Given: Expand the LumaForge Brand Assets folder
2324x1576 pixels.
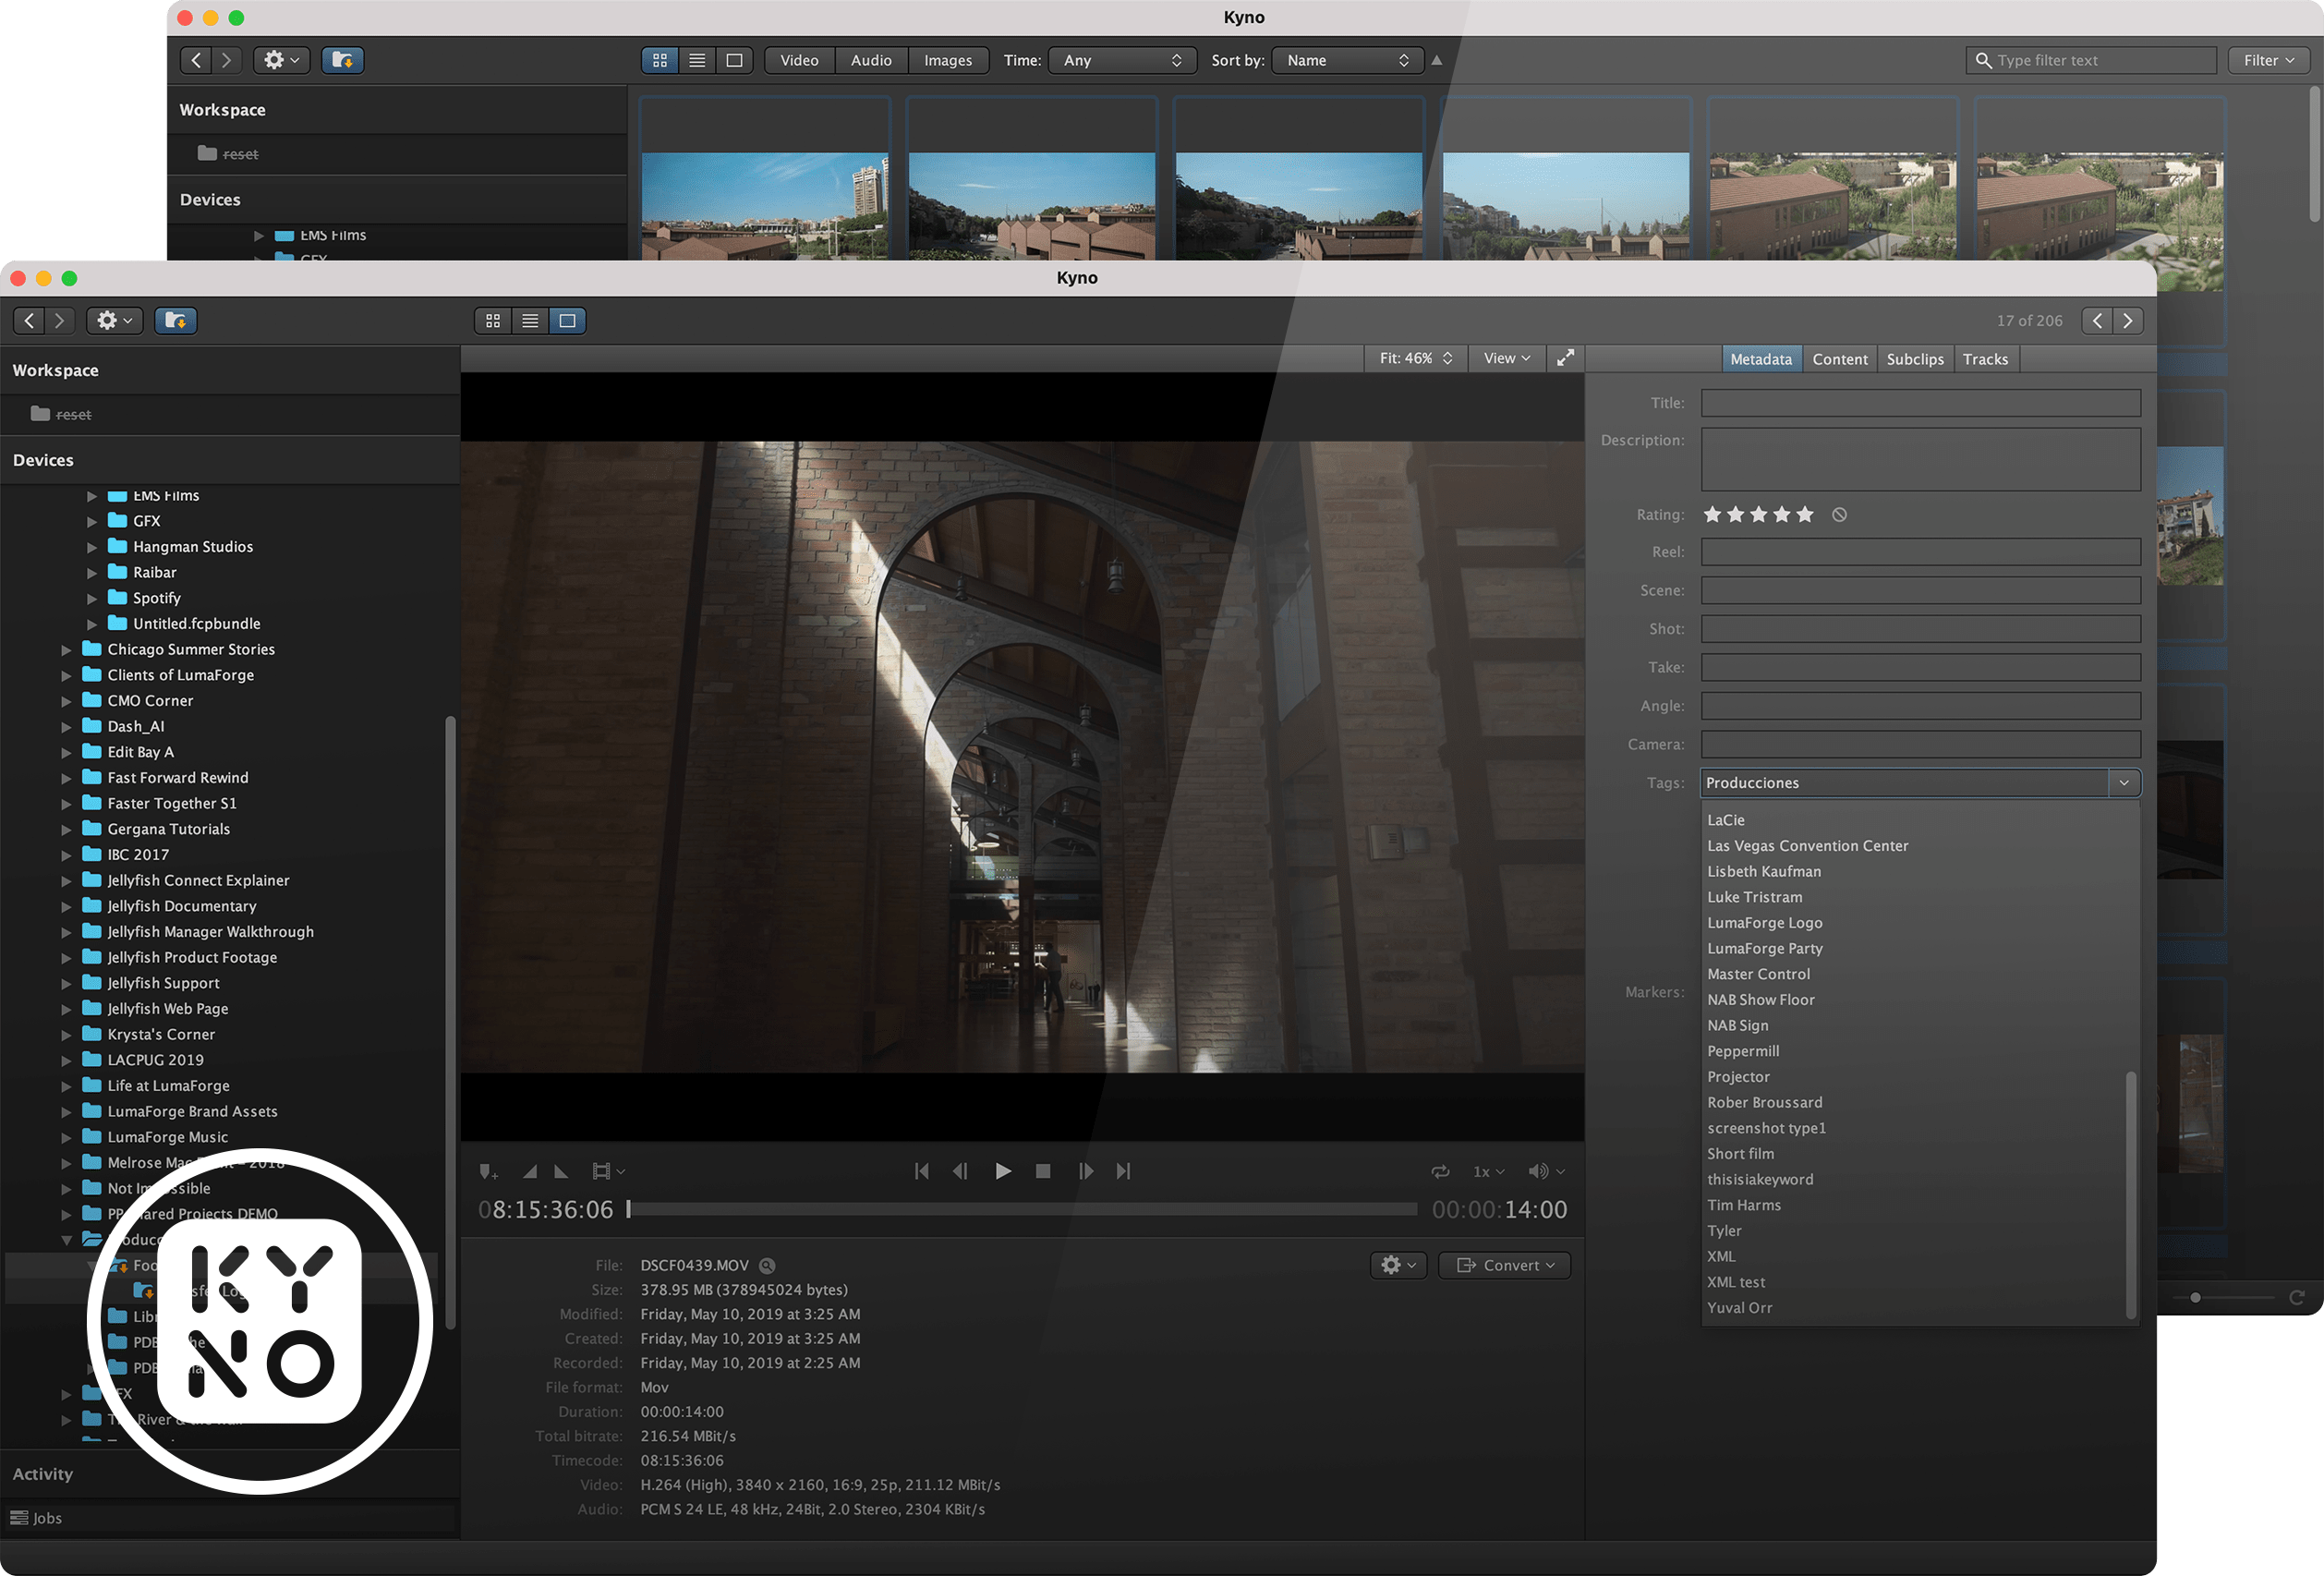Looking at the screenshot, I should coord(66,1112).
